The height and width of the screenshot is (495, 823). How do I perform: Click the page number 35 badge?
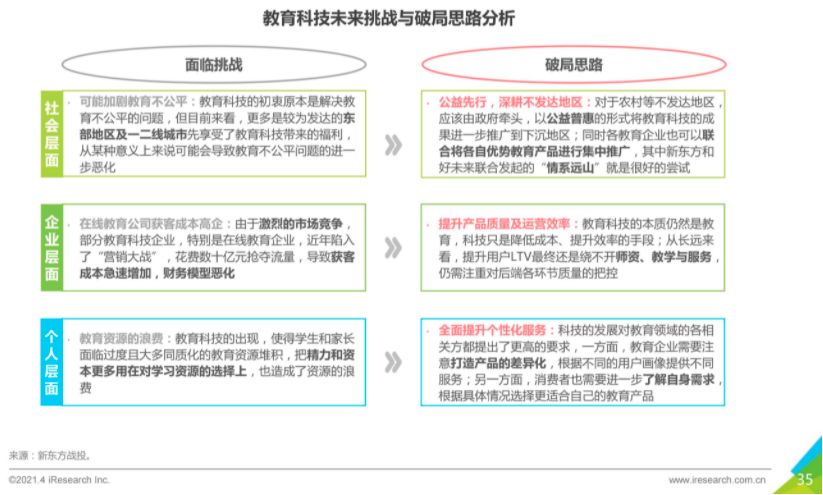click(x=804, y=479)
